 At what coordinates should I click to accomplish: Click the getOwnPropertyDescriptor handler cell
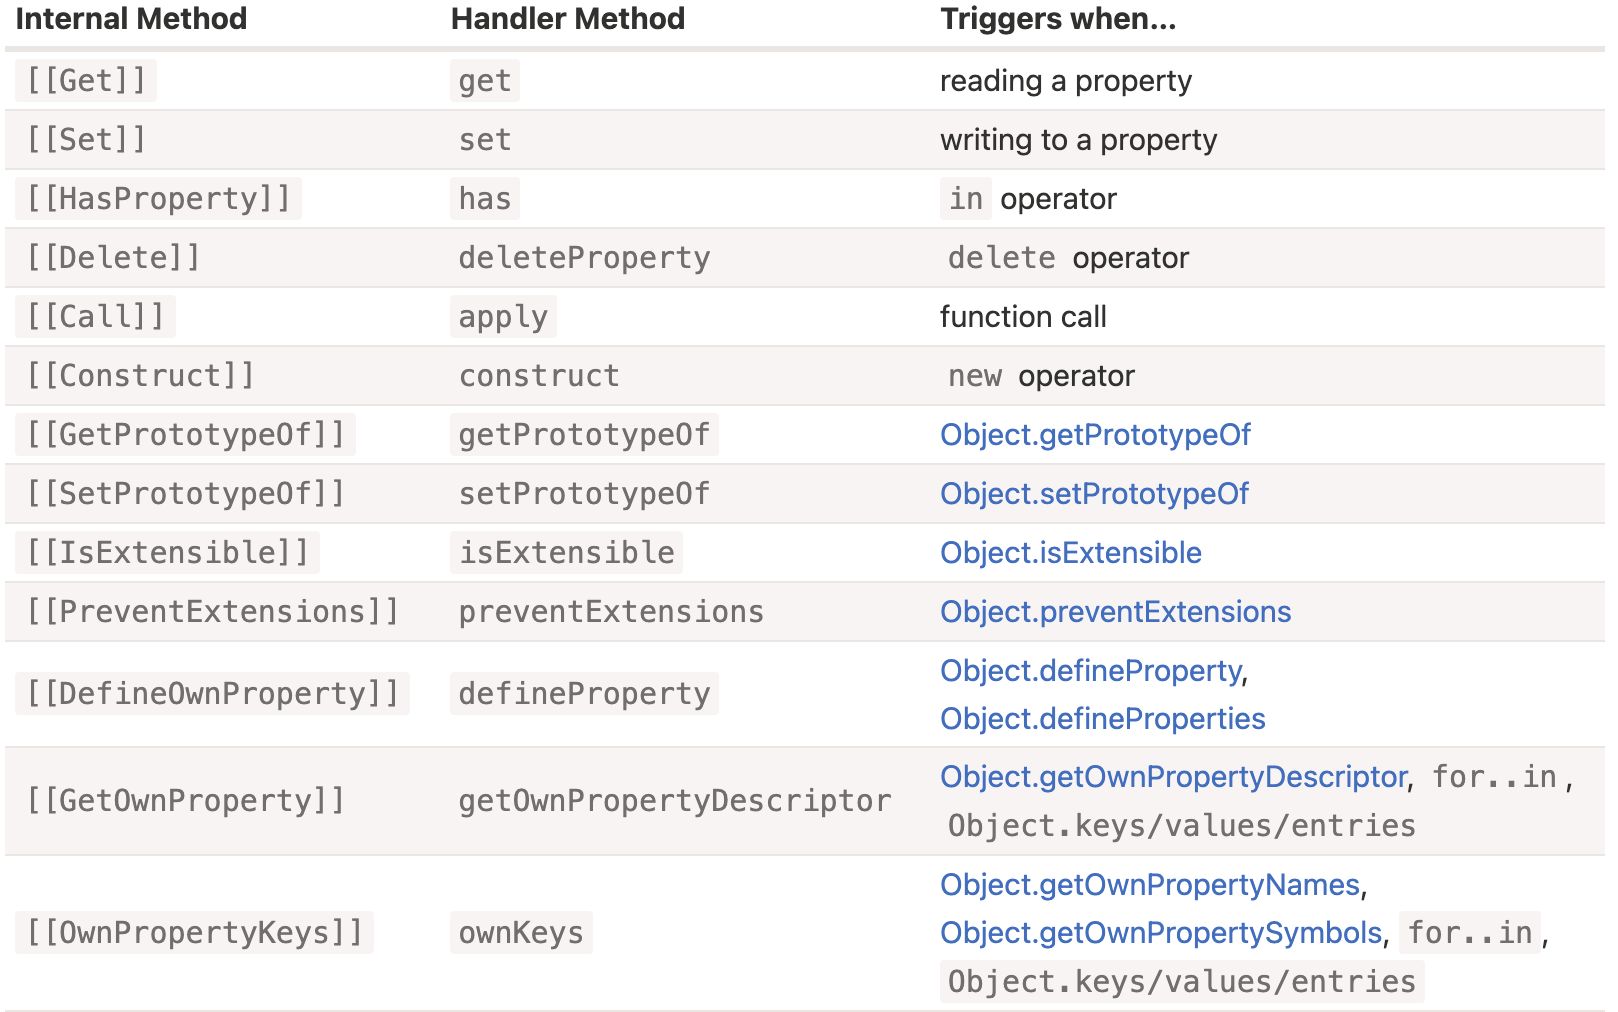[674, 801]
